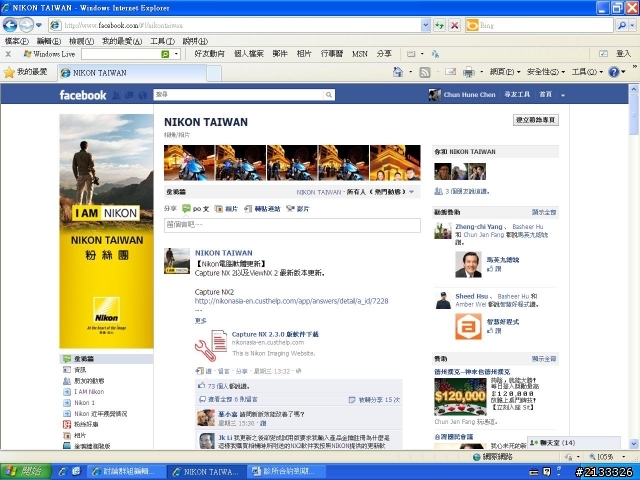The height and width of the screenshot is (480, 640).
Task: Click the Windows Live sign-in 登入 button
Action: (x=623, y=54)
